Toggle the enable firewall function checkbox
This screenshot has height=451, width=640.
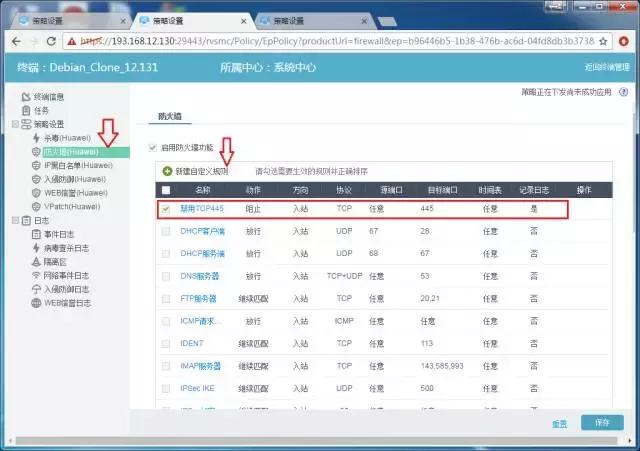(x=153, y=147)
